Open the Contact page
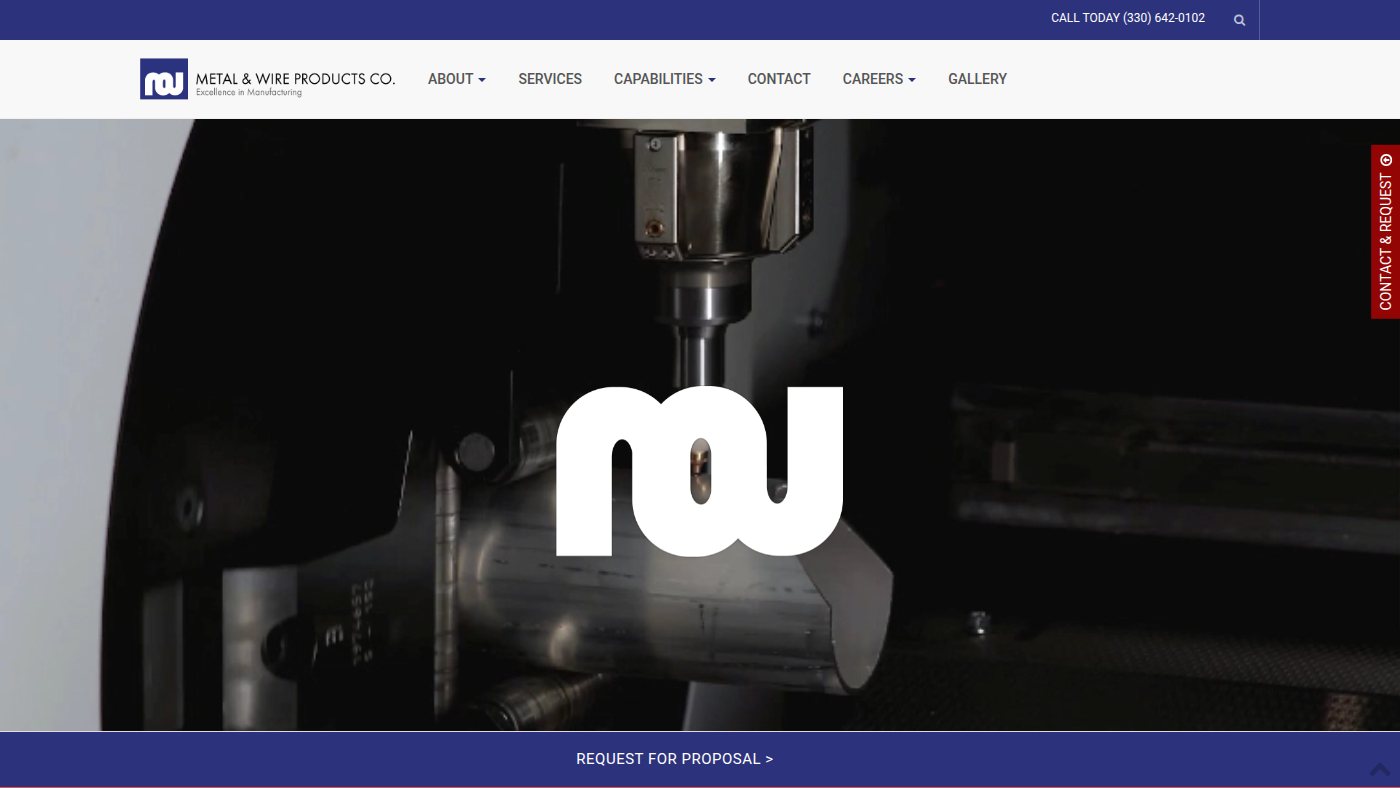 click(779, 79)
